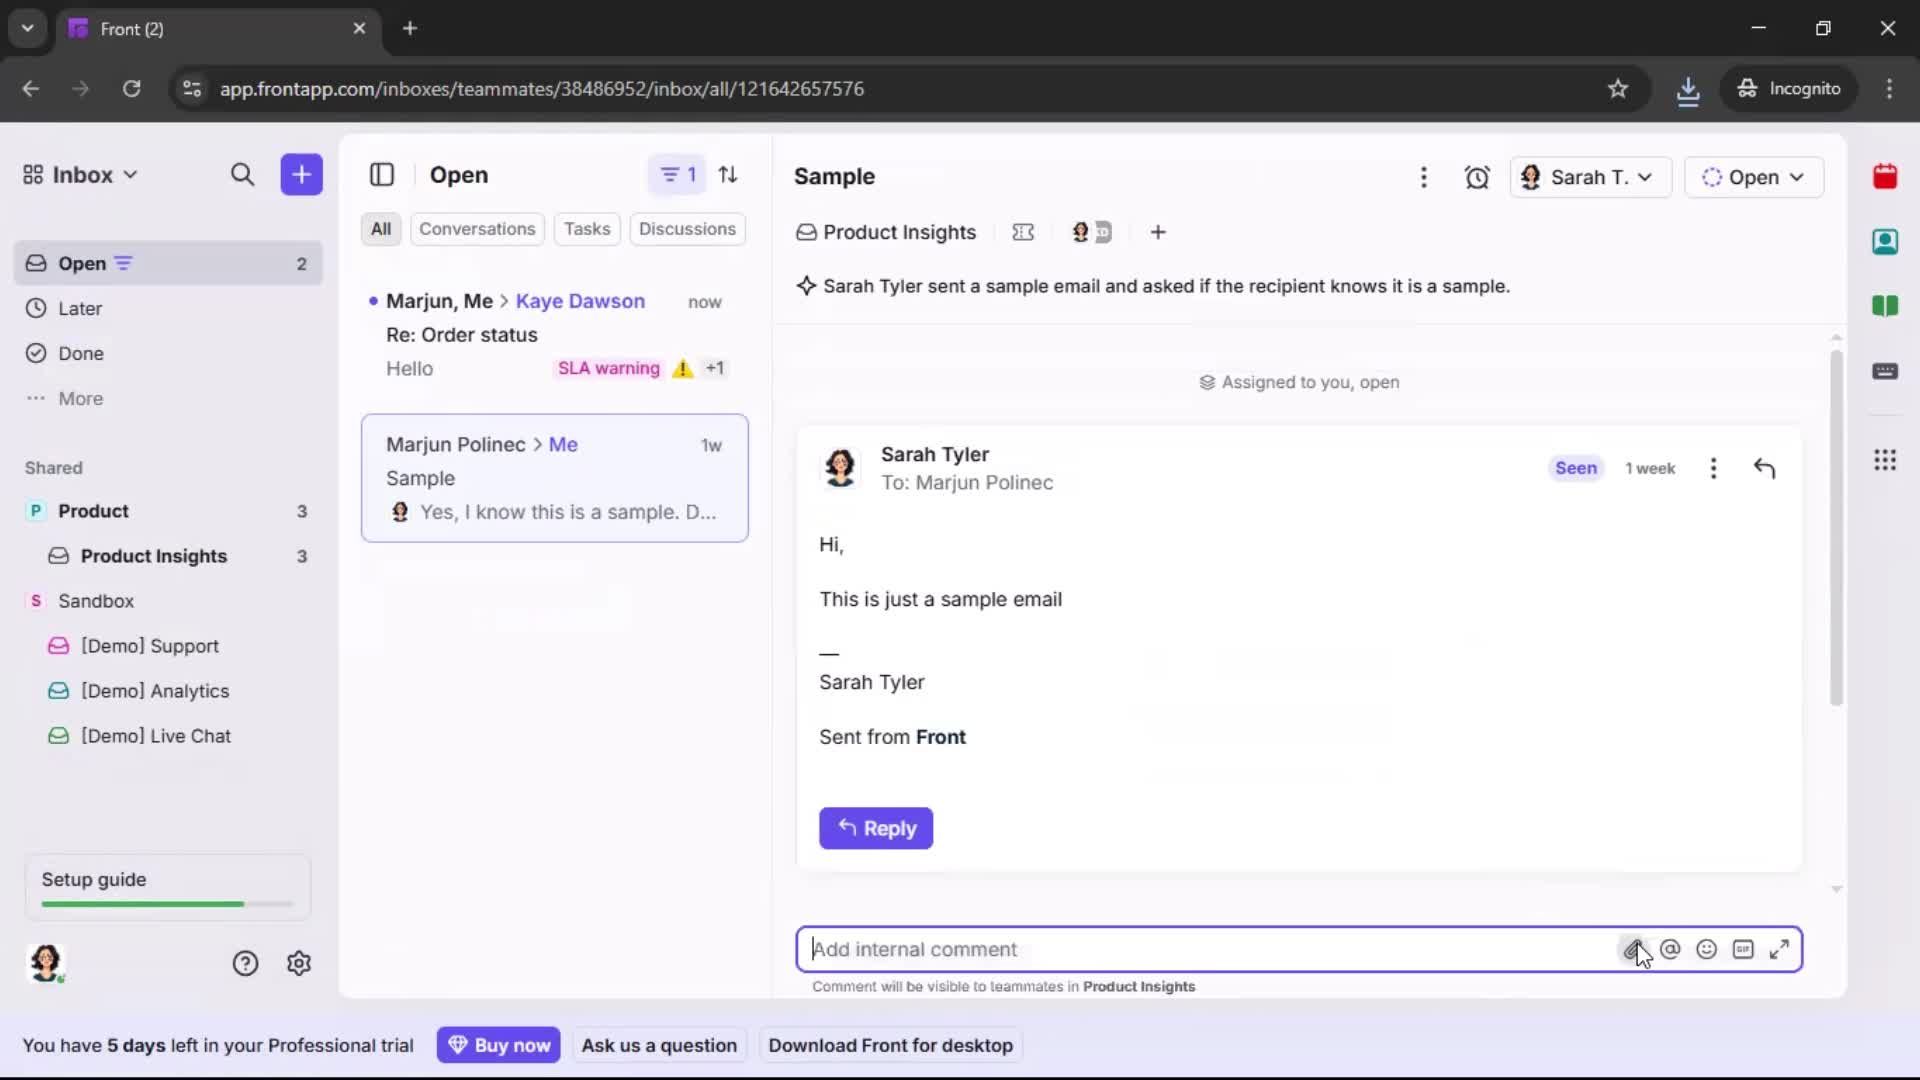Expand the comment box to fullscreen
The height and width of the screenshot is (1080, 1920).
click(1781, 949)
